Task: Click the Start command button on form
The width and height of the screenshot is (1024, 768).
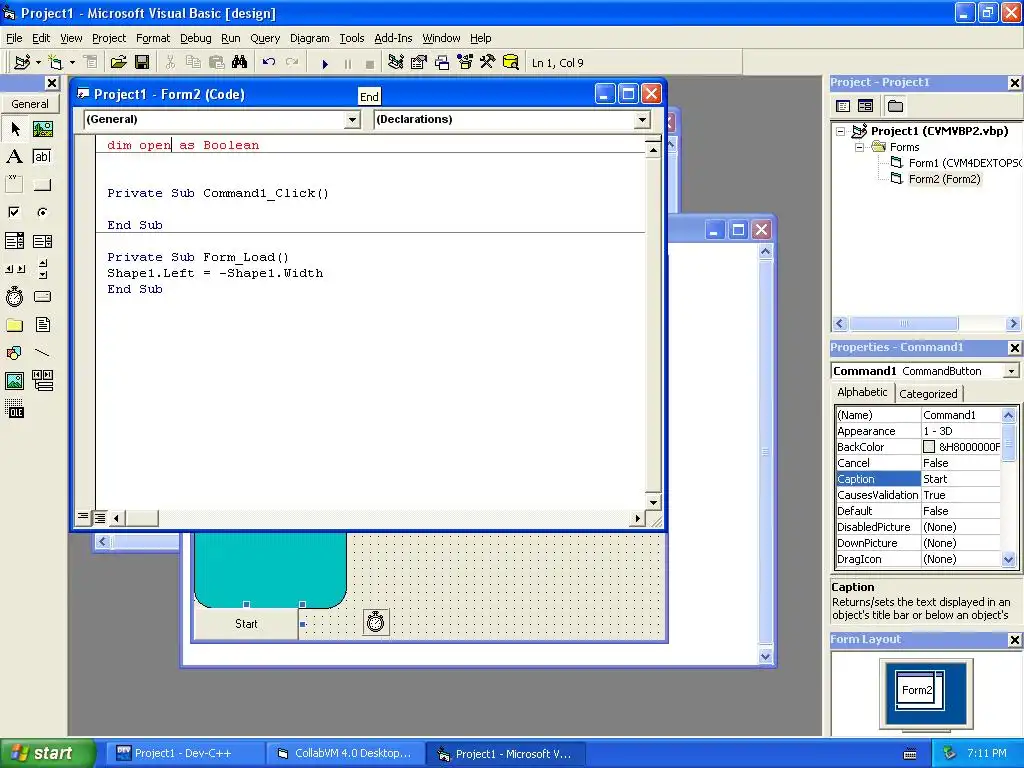Action: [x=246, y=624]
